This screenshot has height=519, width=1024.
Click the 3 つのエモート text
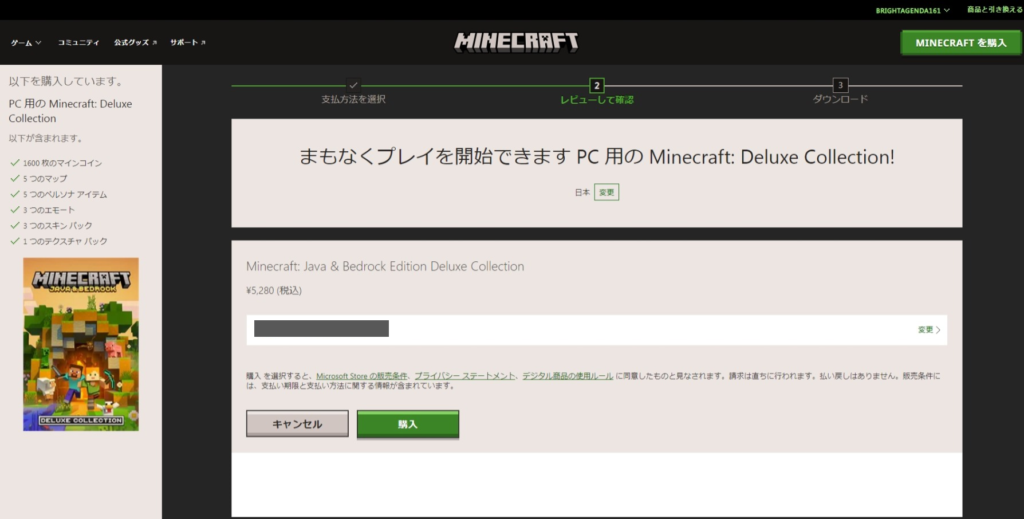(49, 210)
